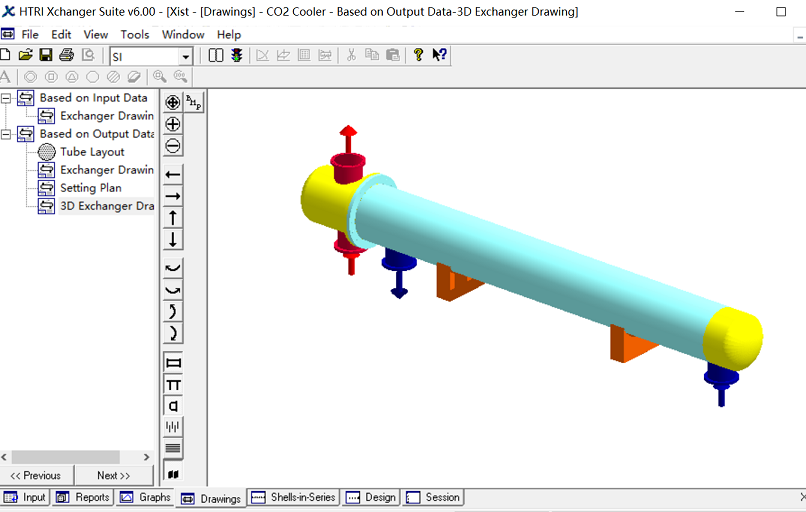Zoom out with the minus circle icon
The width and height of the screenshot is (806, 512).
click(x=173, y=146)
